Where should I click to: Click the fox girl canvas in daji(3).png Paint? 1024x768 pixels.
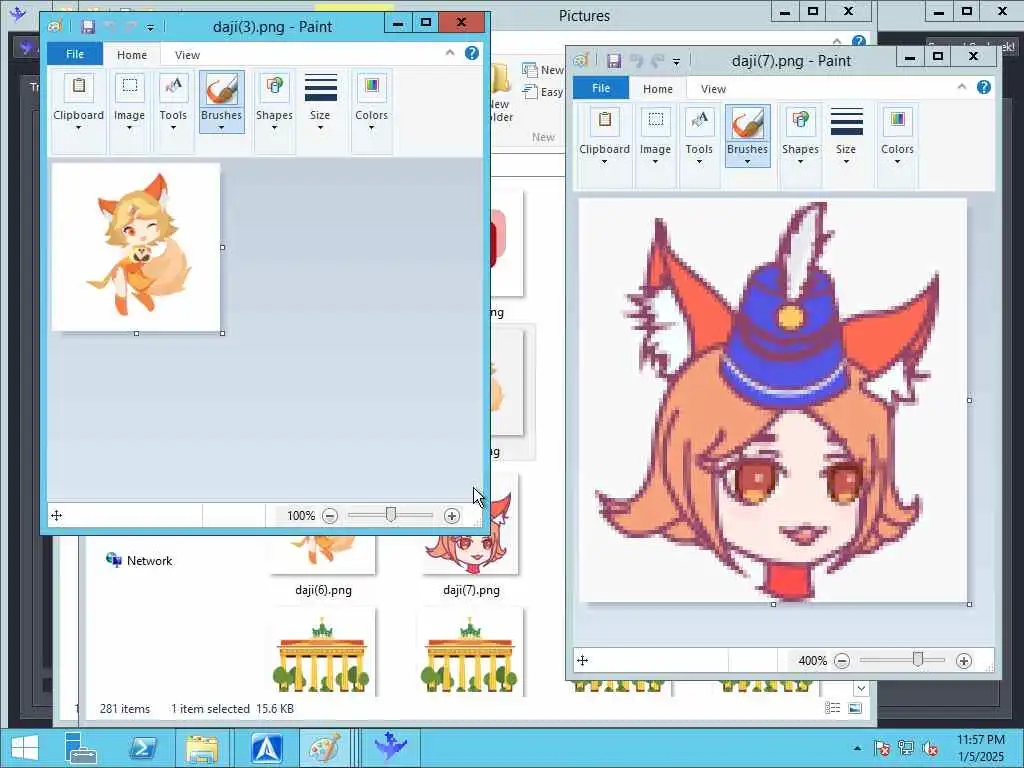[136, 247]
